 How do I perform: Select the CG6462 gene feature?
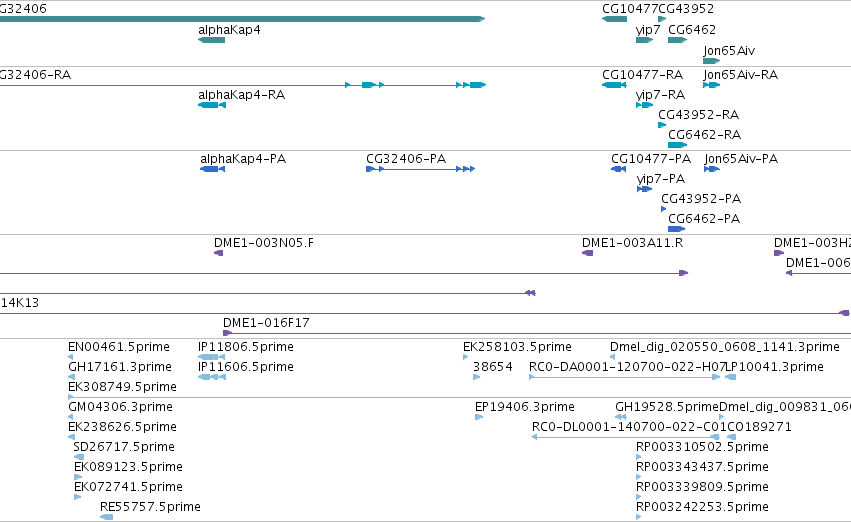click(677, 40)
